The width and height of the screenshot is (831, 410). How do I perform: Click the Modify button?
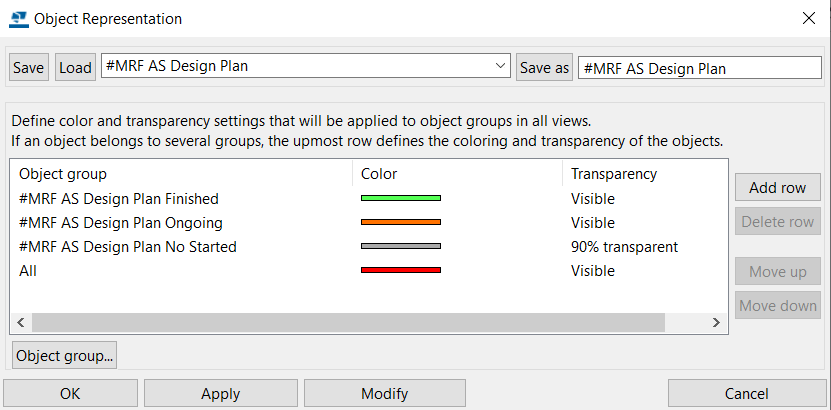[385, 394]
